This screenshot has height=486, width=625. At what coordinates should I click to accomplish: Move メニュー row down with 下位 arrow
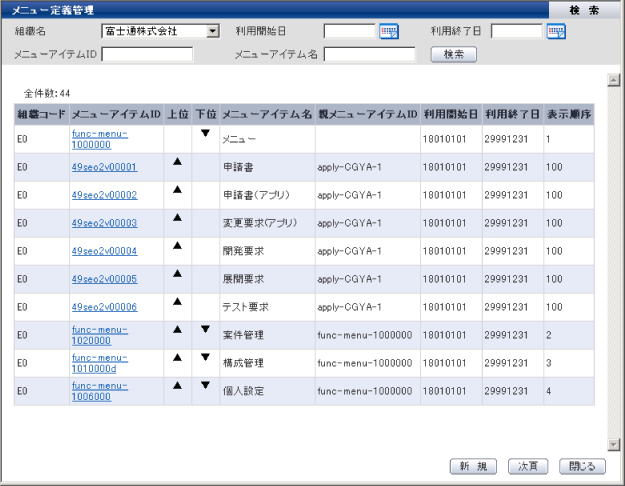pyautogui.click(x=205, y=133)
